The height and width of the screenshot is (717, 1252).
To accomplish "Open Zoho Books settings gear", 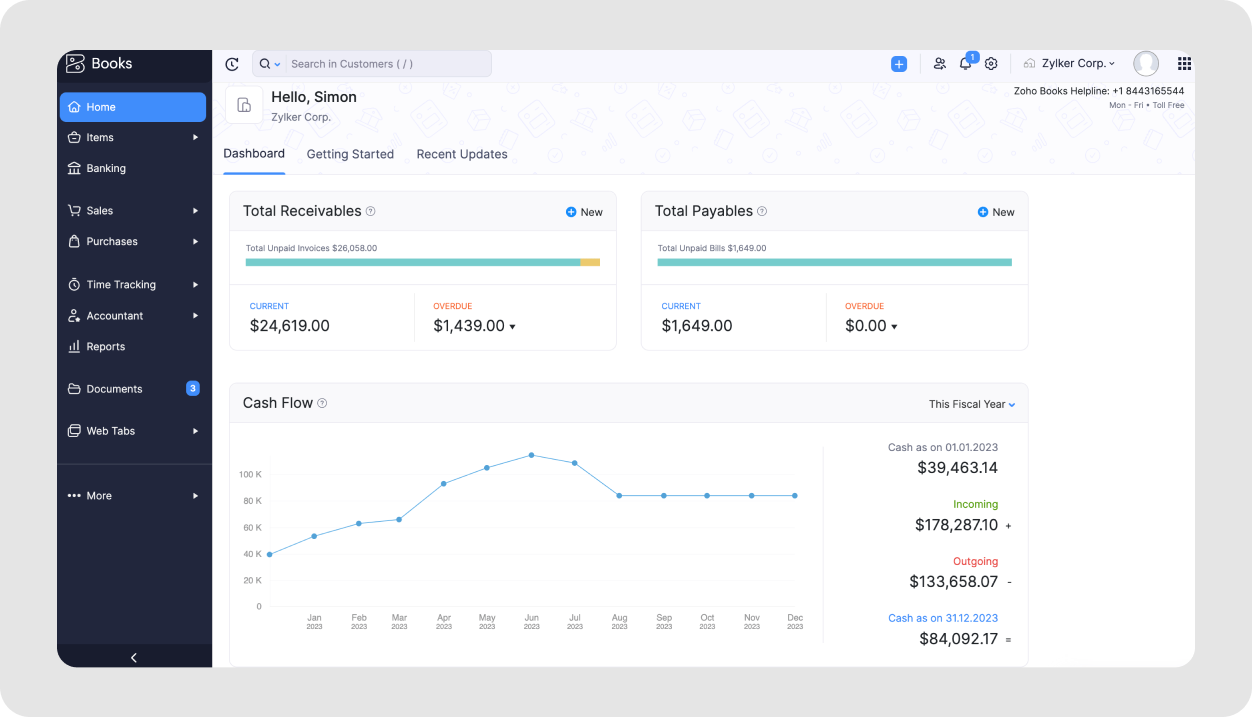I will pos(990,64).
